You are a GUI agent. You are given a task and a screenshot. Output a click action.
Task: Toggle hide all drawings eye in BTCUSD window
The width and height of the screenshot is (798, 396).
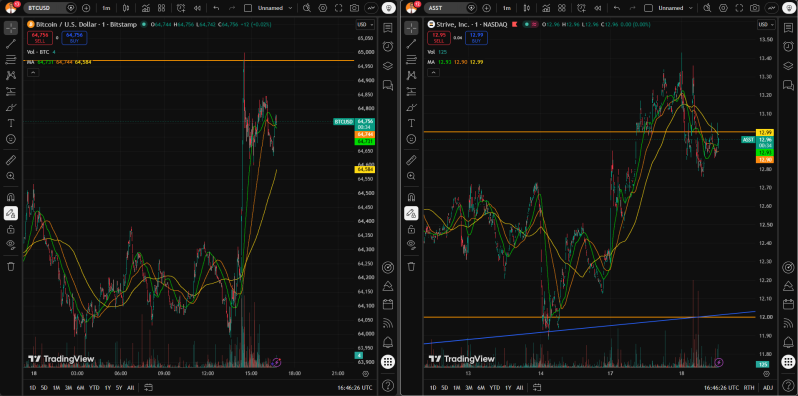pyautogui.click(x=11, y=245)
